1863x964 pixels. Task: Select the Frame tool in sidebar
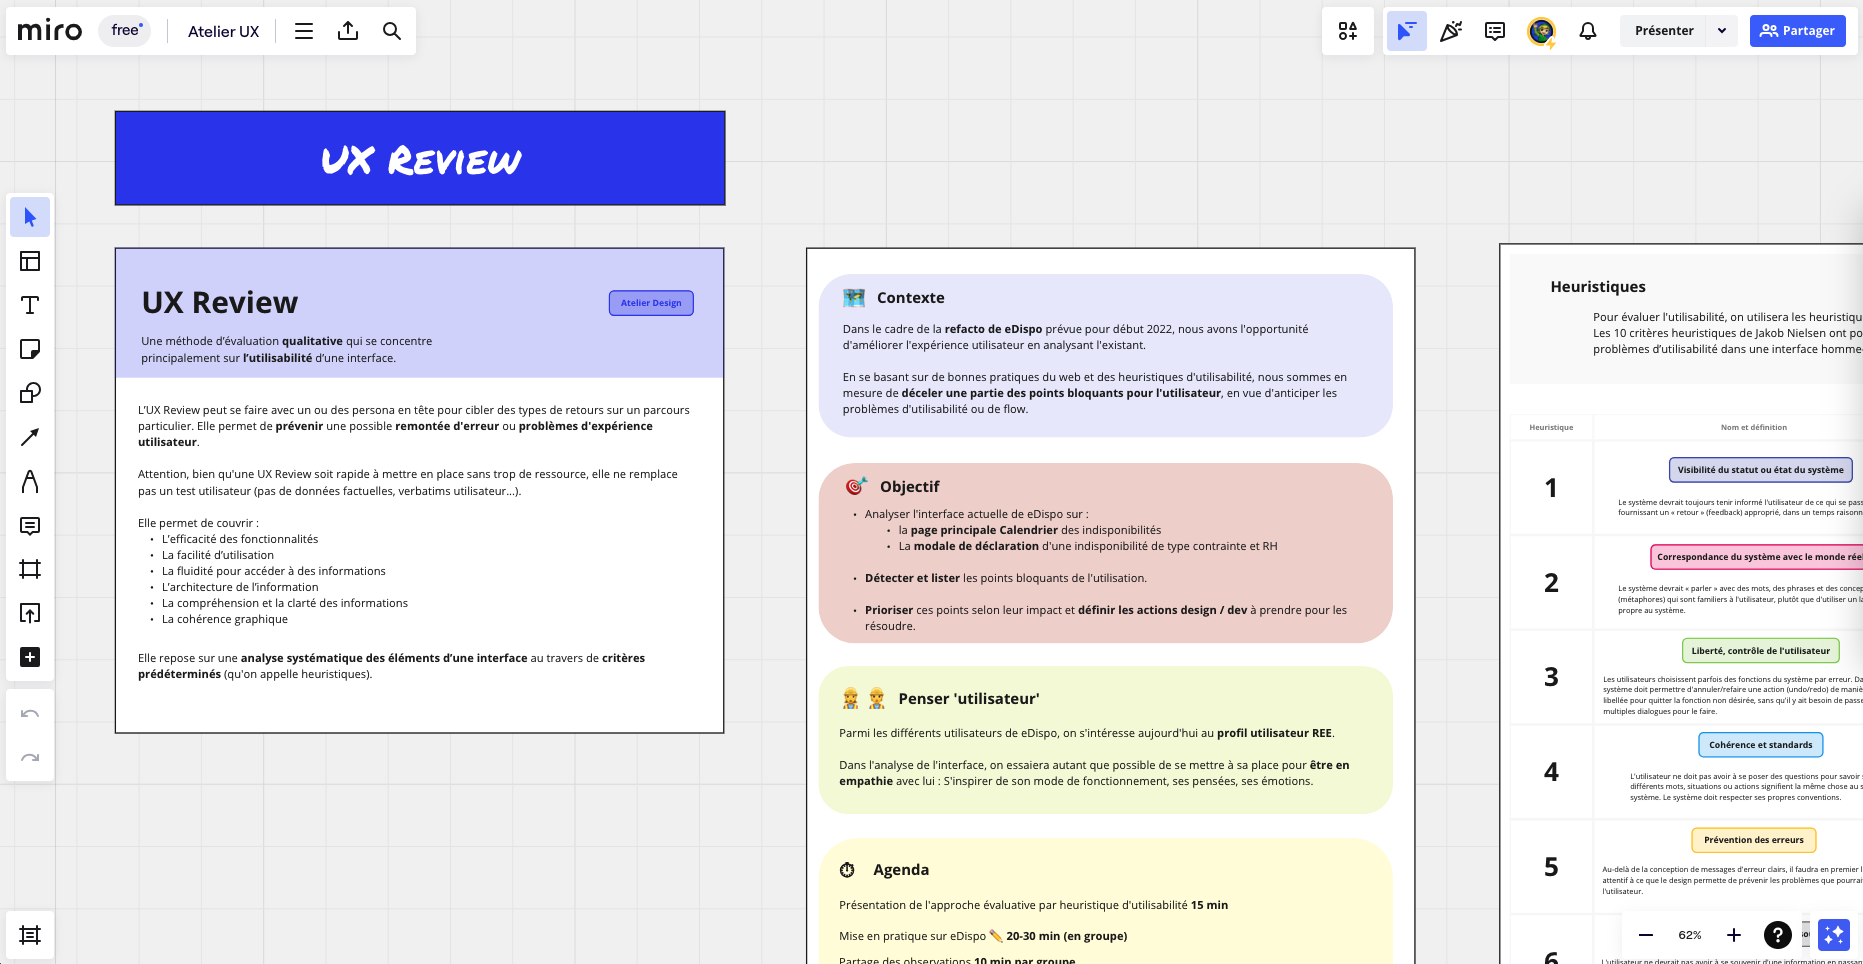pos(30,569)
